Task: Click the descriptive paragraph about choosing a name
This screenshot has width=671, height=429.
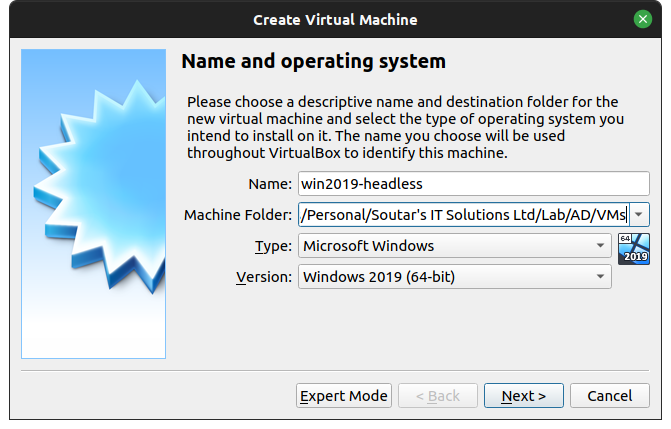Action: coord(405,127)
